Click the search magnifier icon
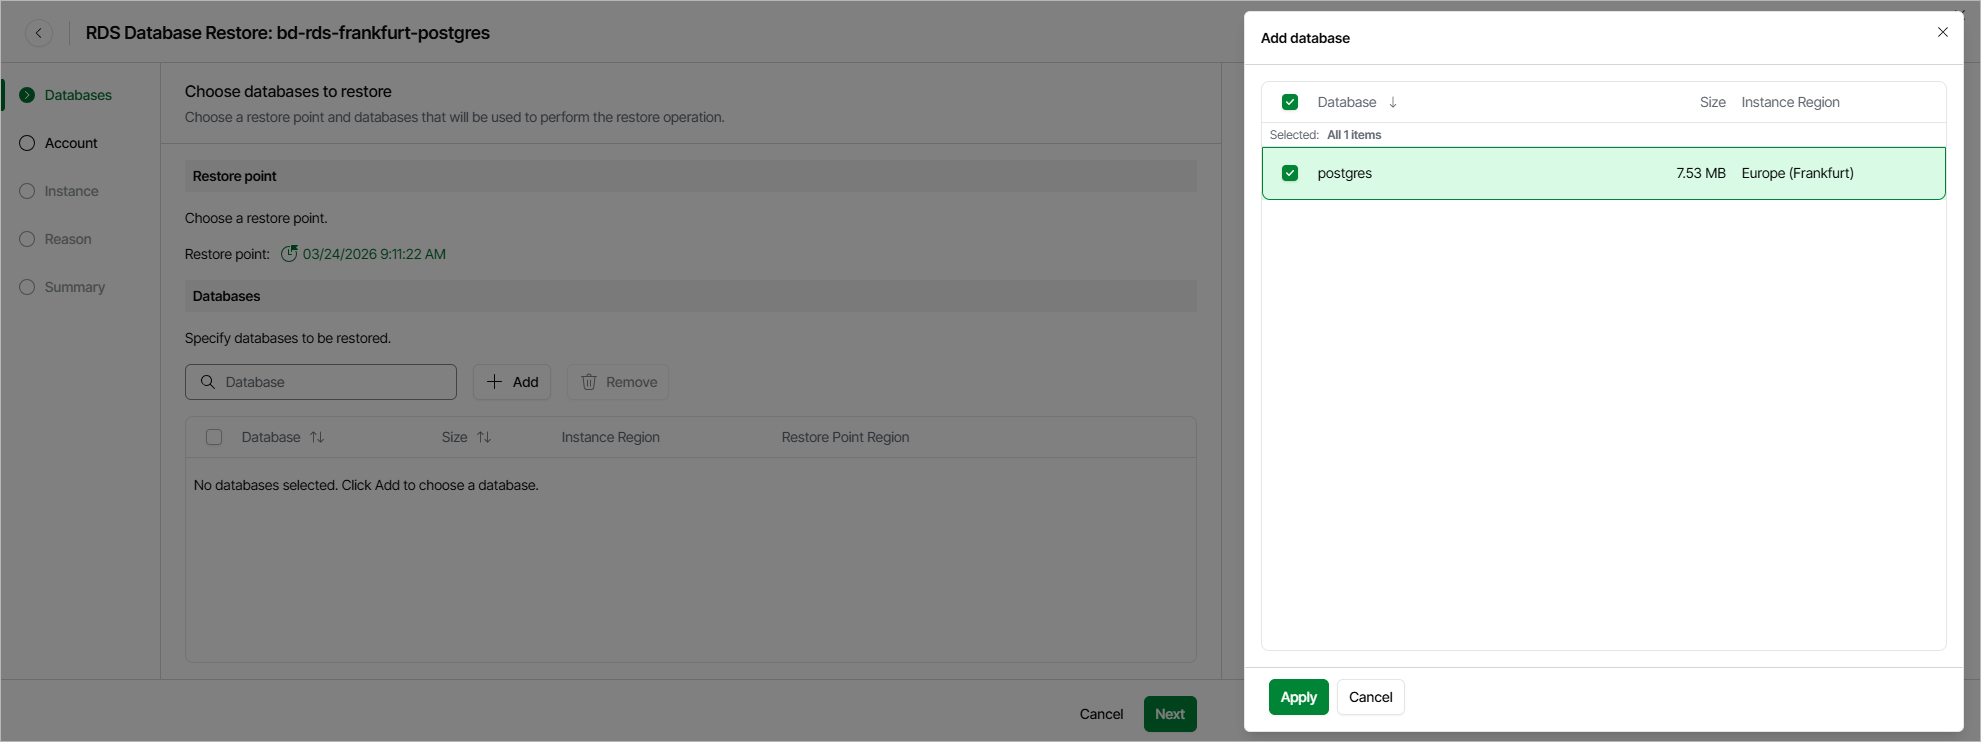1981x742 pixels. [x=208, y=382]
